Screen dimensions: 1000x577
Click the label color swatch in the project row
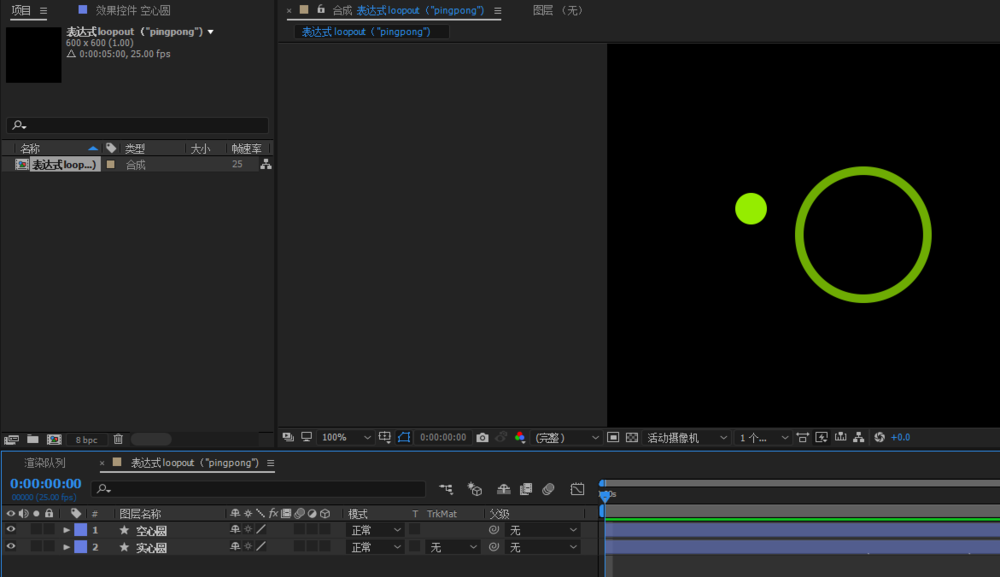111,164
